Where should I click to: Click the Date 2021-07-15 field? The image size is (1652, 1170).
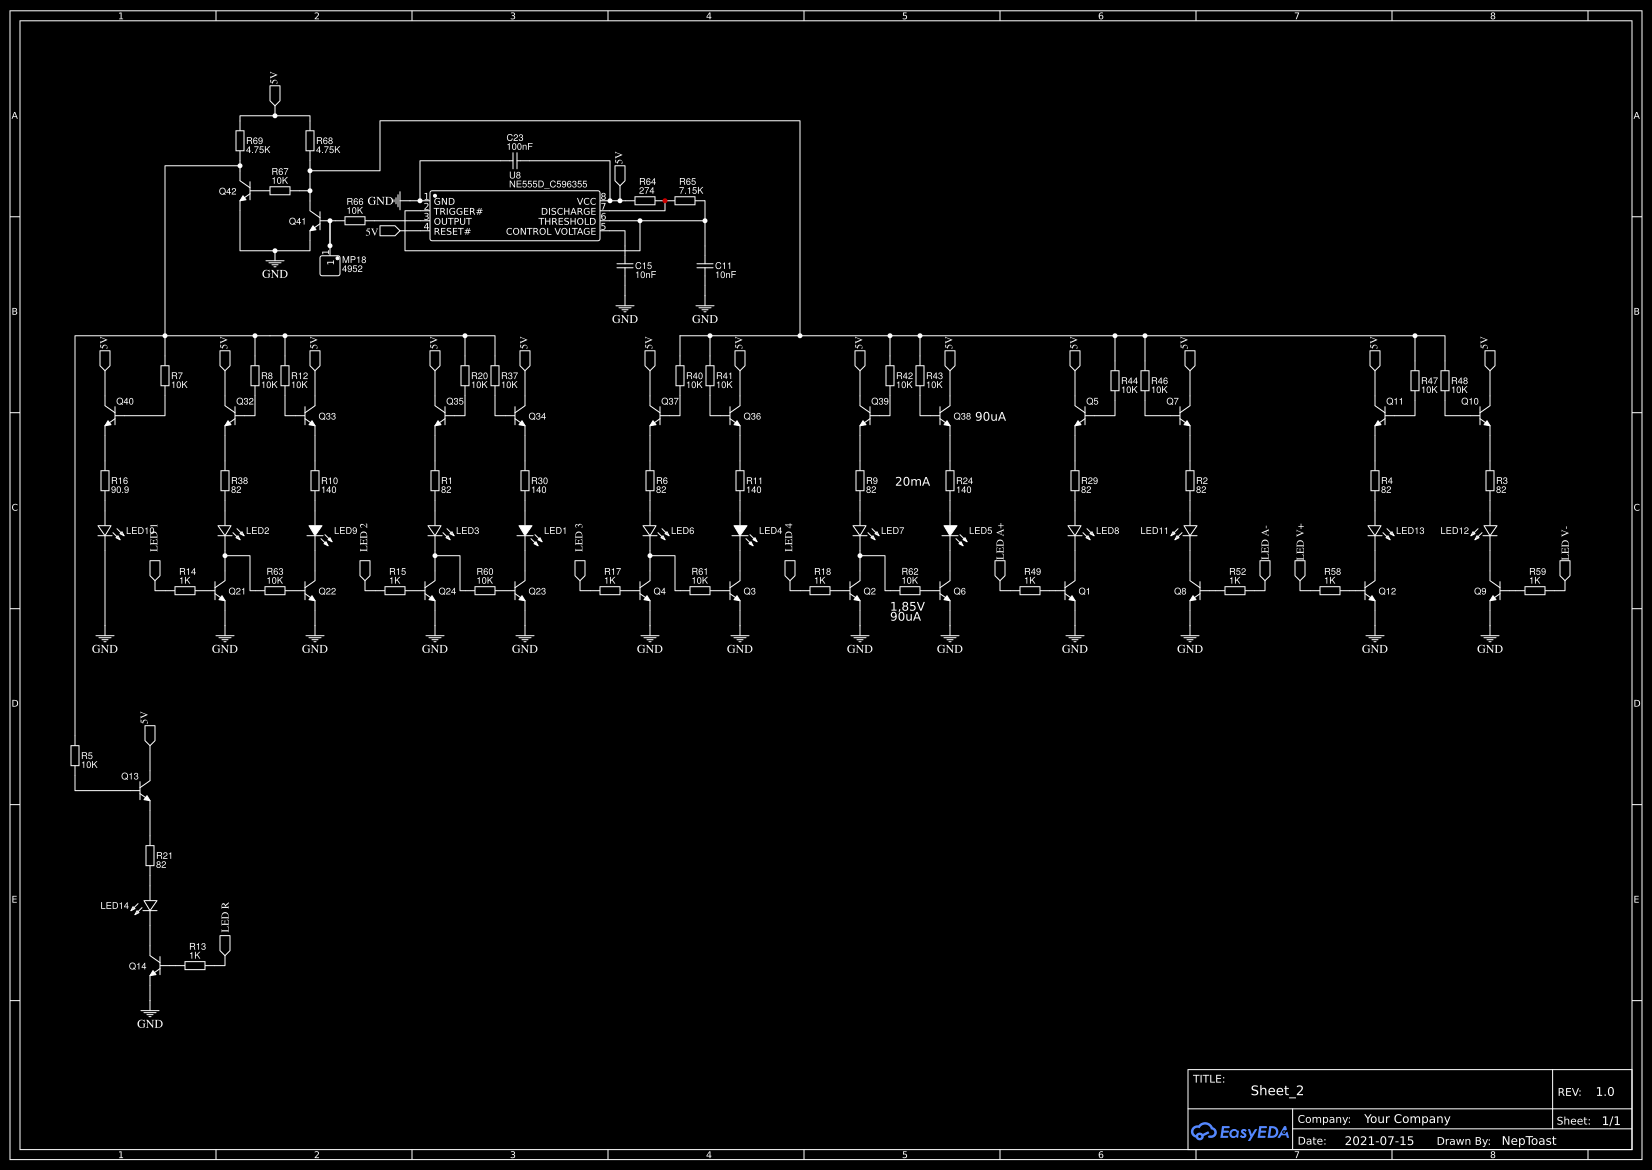pos(1380,1140)
